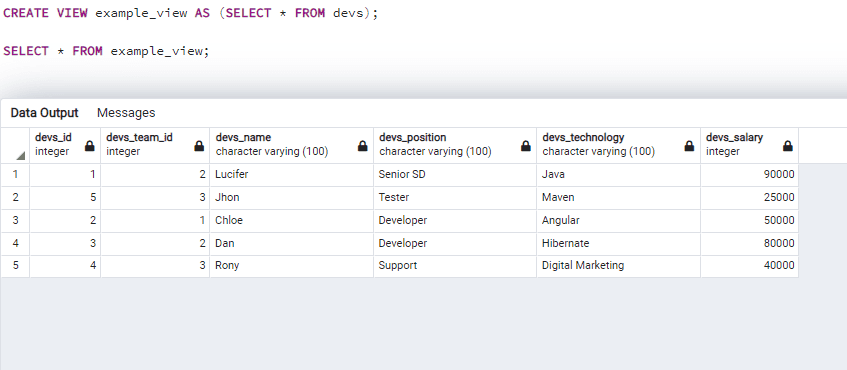
Task: Select row number 2 header
Action: pos(15,198)
